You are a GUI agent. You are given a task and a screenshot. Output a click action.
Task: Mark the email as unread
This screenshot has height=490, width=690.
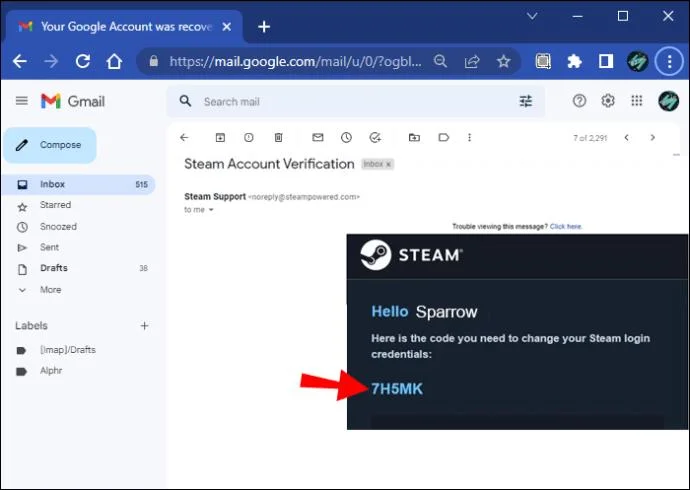(x=318, y=138)
